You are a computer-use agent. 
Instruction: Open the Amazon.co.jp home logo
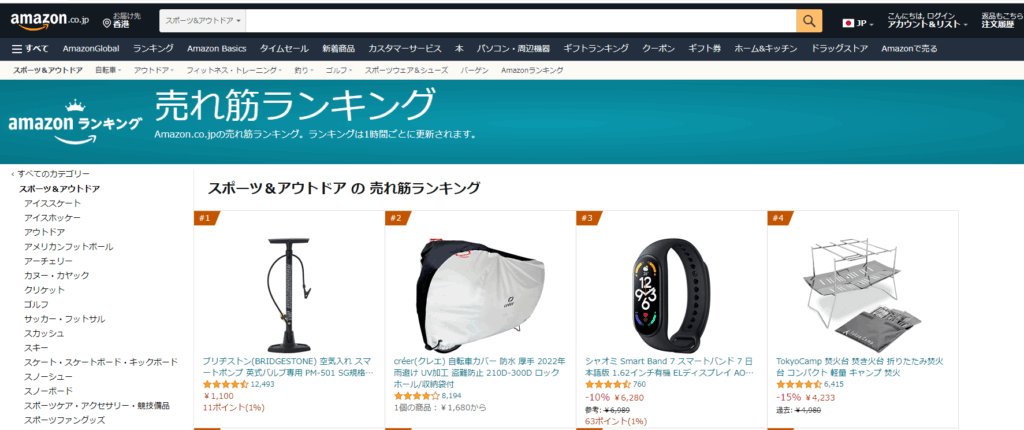(x=49, y=21)
